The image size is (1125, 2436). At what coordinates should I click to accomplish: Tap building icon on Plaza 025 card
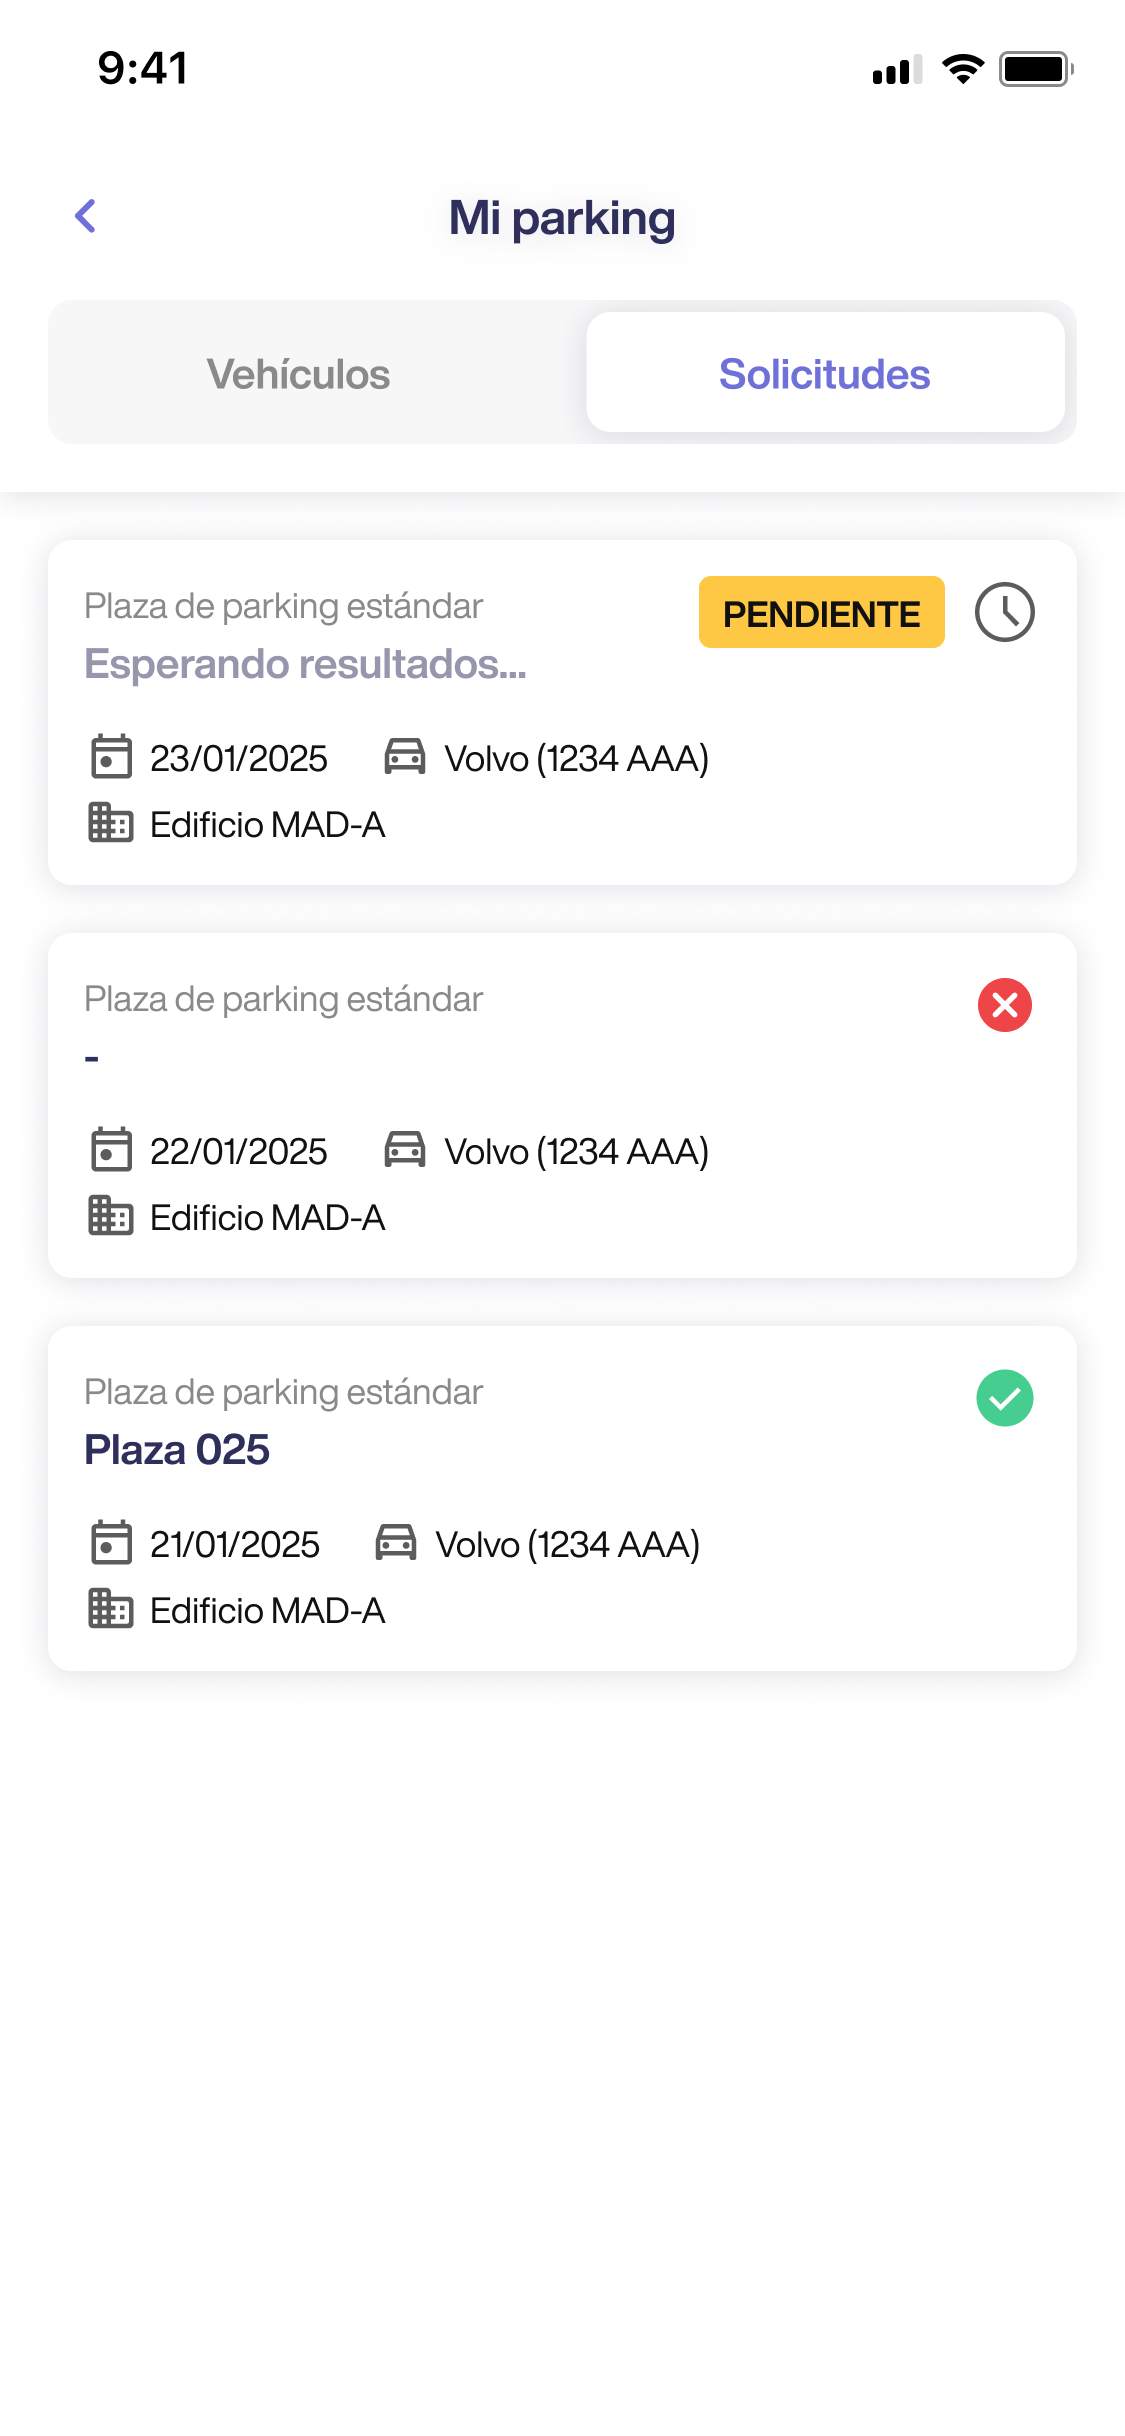(110, 1609)
